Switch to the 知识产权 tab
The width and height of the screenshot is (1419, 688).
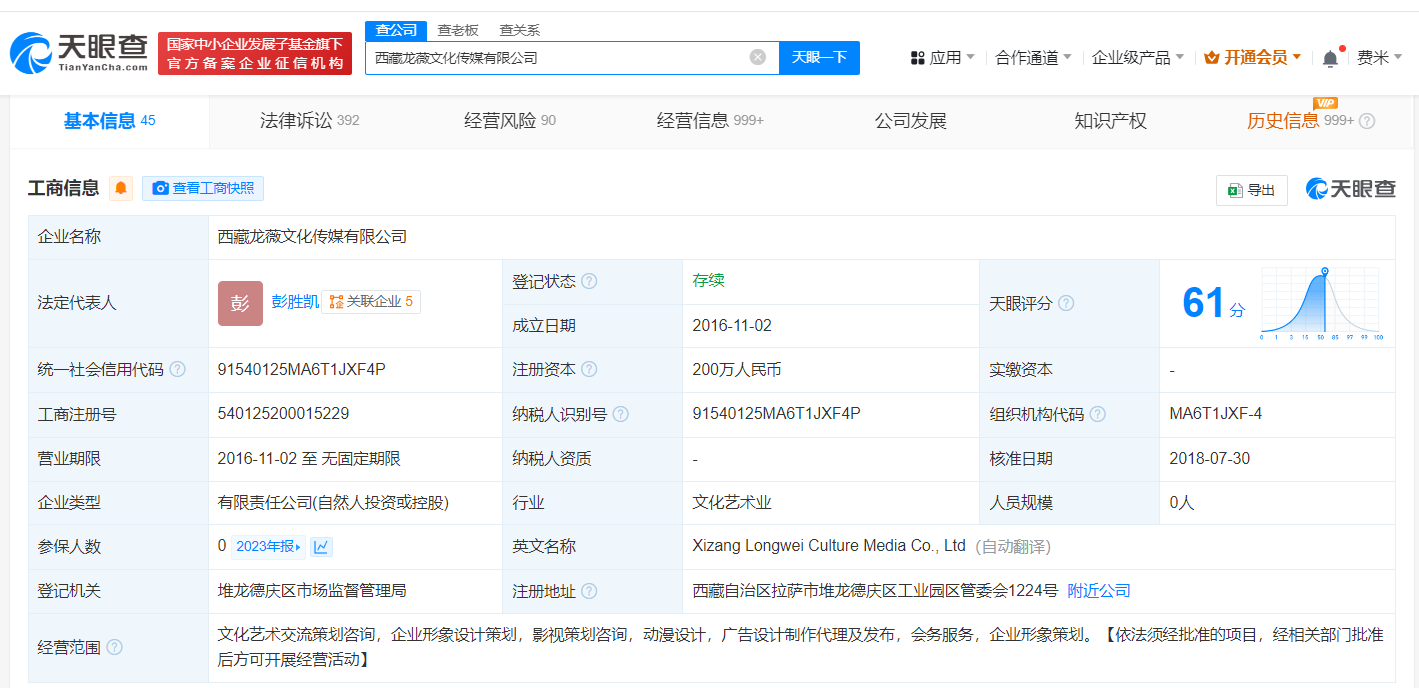click(1110, 121)
